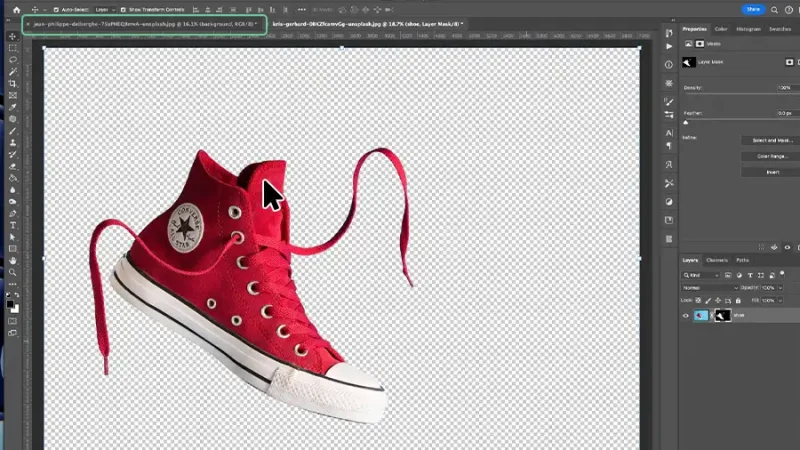
Task: Select the Hand tool
Action: pyautogui.click(x=12, y=261)
